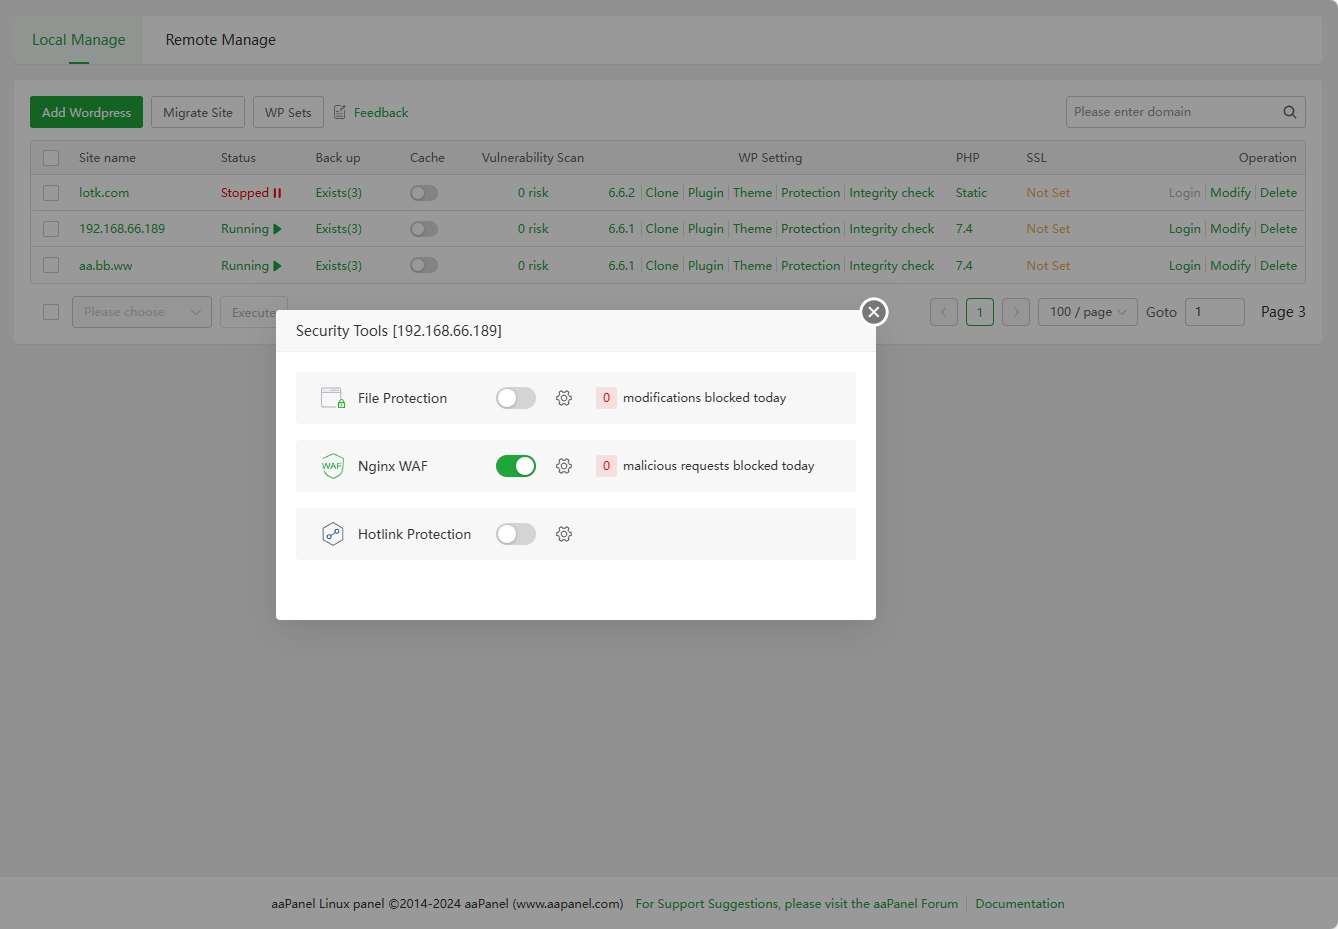Turn on Hotlink Protection switch

[x=516, y=534]
